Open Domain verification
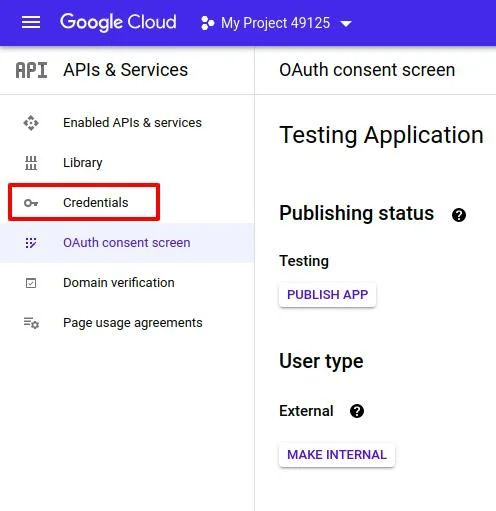 coord(119,283)
